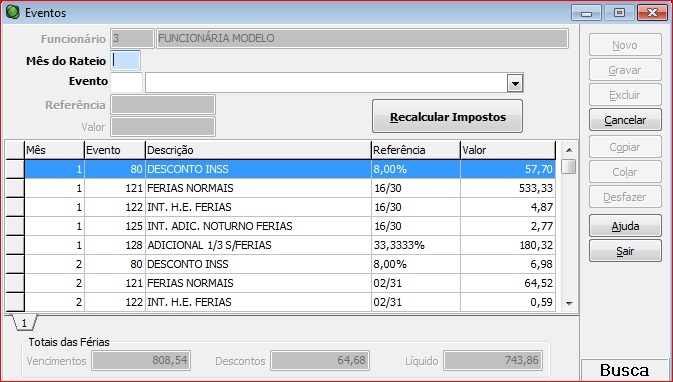Viewport: 673px width, 382px height.
Task: Select the highlighted DESCONTO INSS 57,70 row
Action: 290,169
